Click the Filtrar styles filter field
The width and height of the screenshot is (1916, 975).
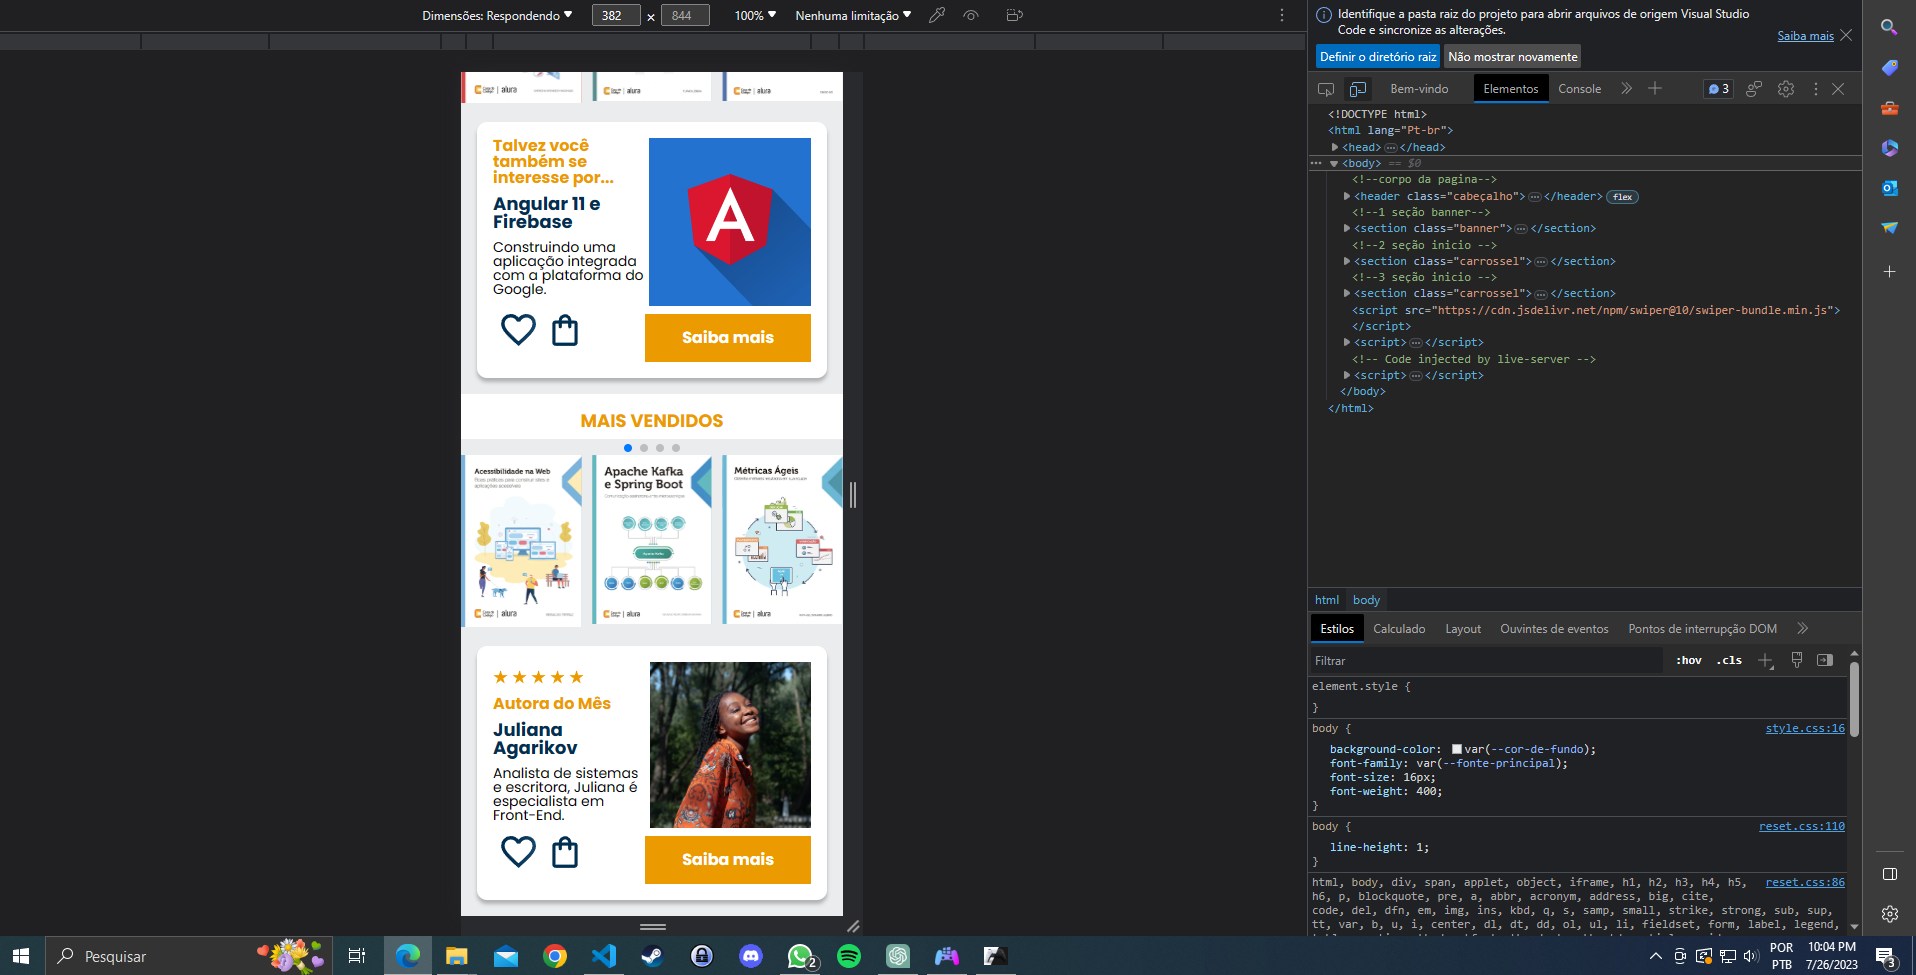[1486, 661]
